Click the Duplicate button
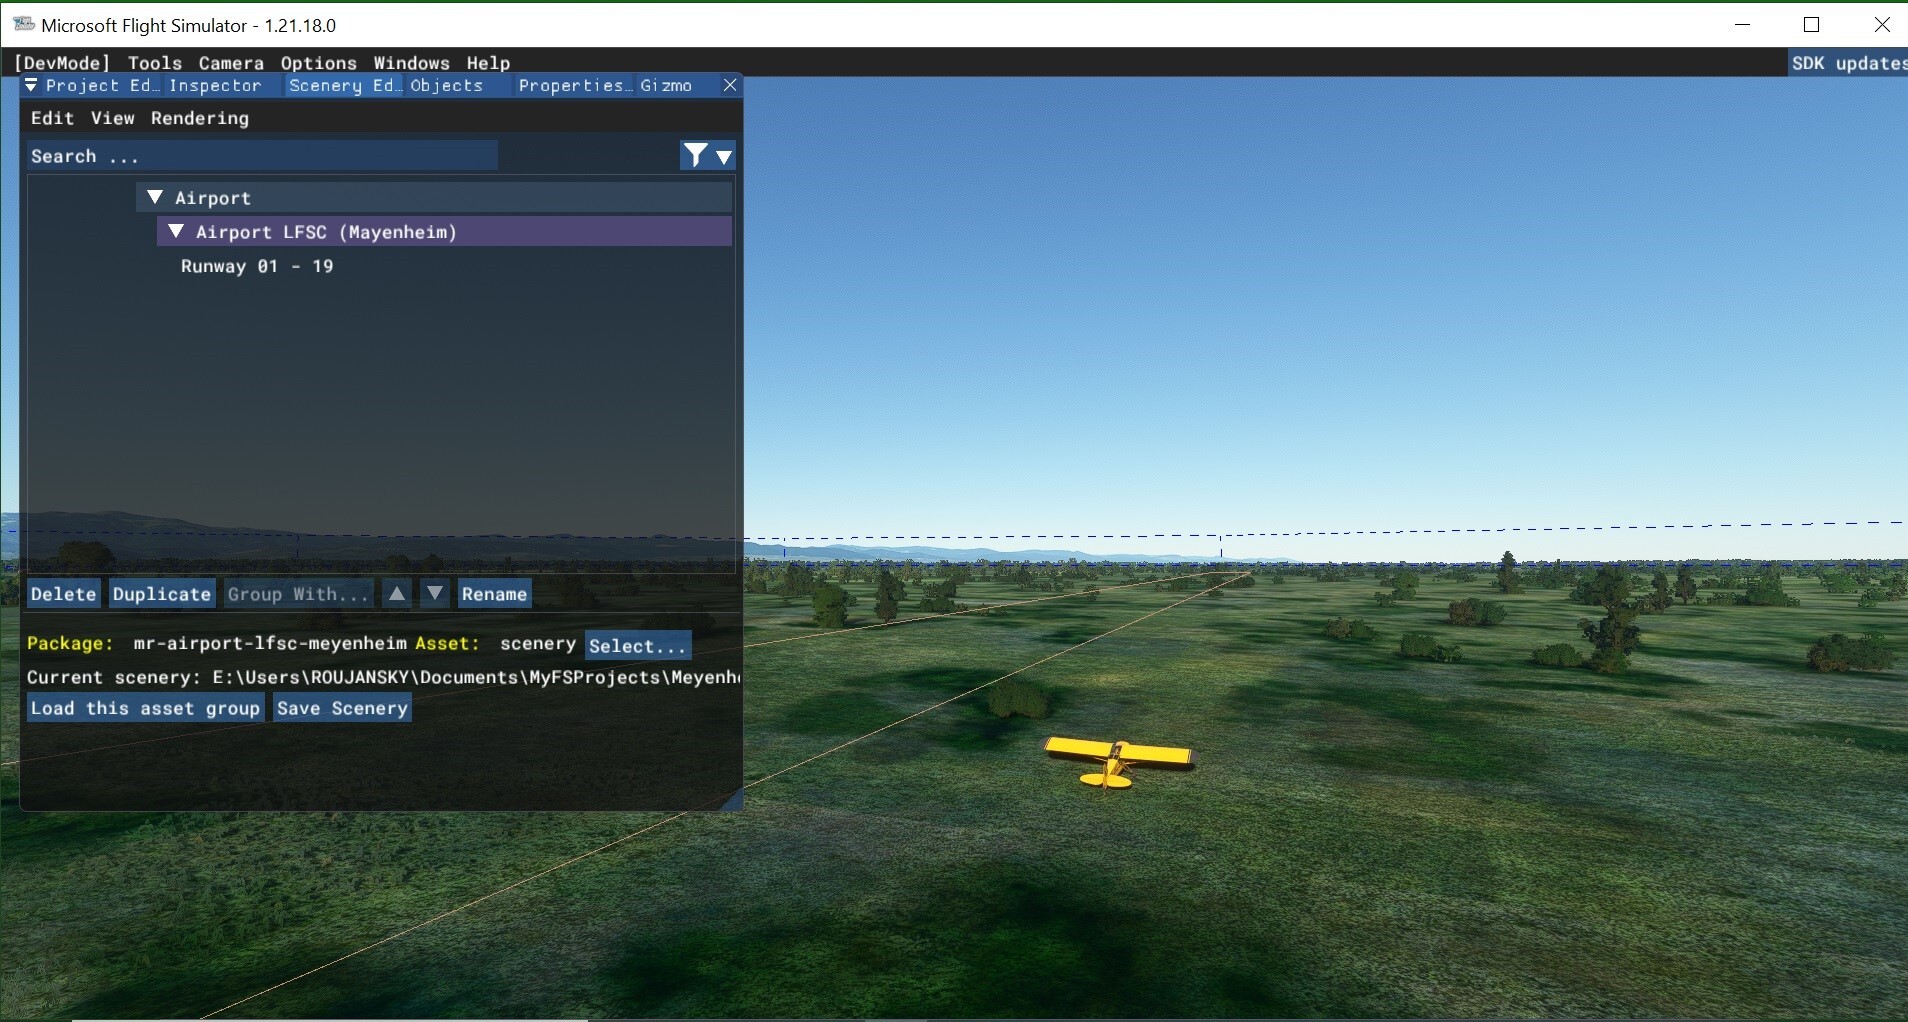 tap(162, 594)
